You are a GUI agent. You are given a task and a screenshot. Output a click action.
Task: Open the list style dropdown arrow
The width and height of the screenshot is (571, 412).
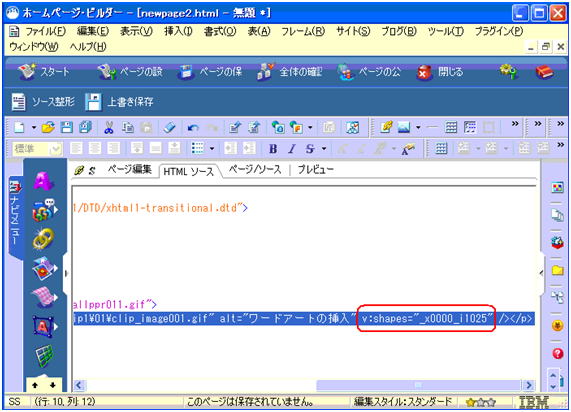(212, 149)
